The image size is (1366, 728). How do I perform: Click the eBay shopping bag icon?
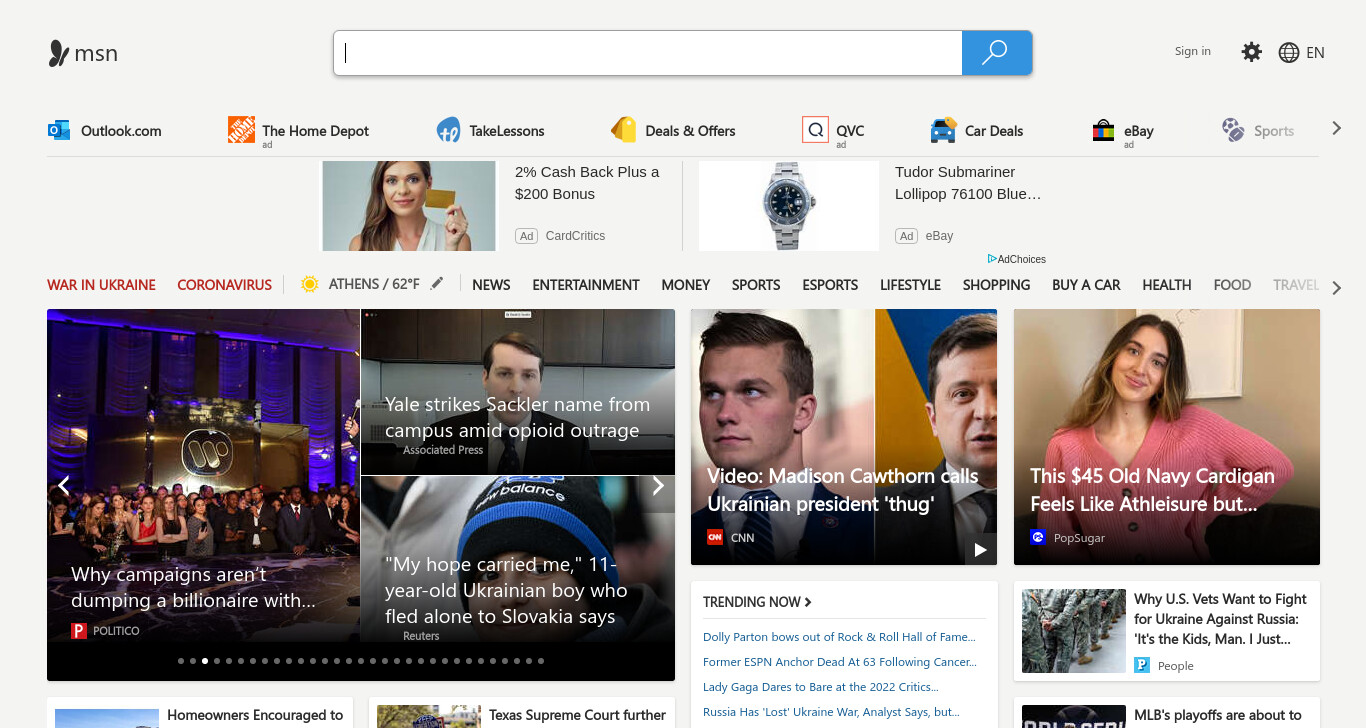pyautogui.click(x=1103, y=130)
